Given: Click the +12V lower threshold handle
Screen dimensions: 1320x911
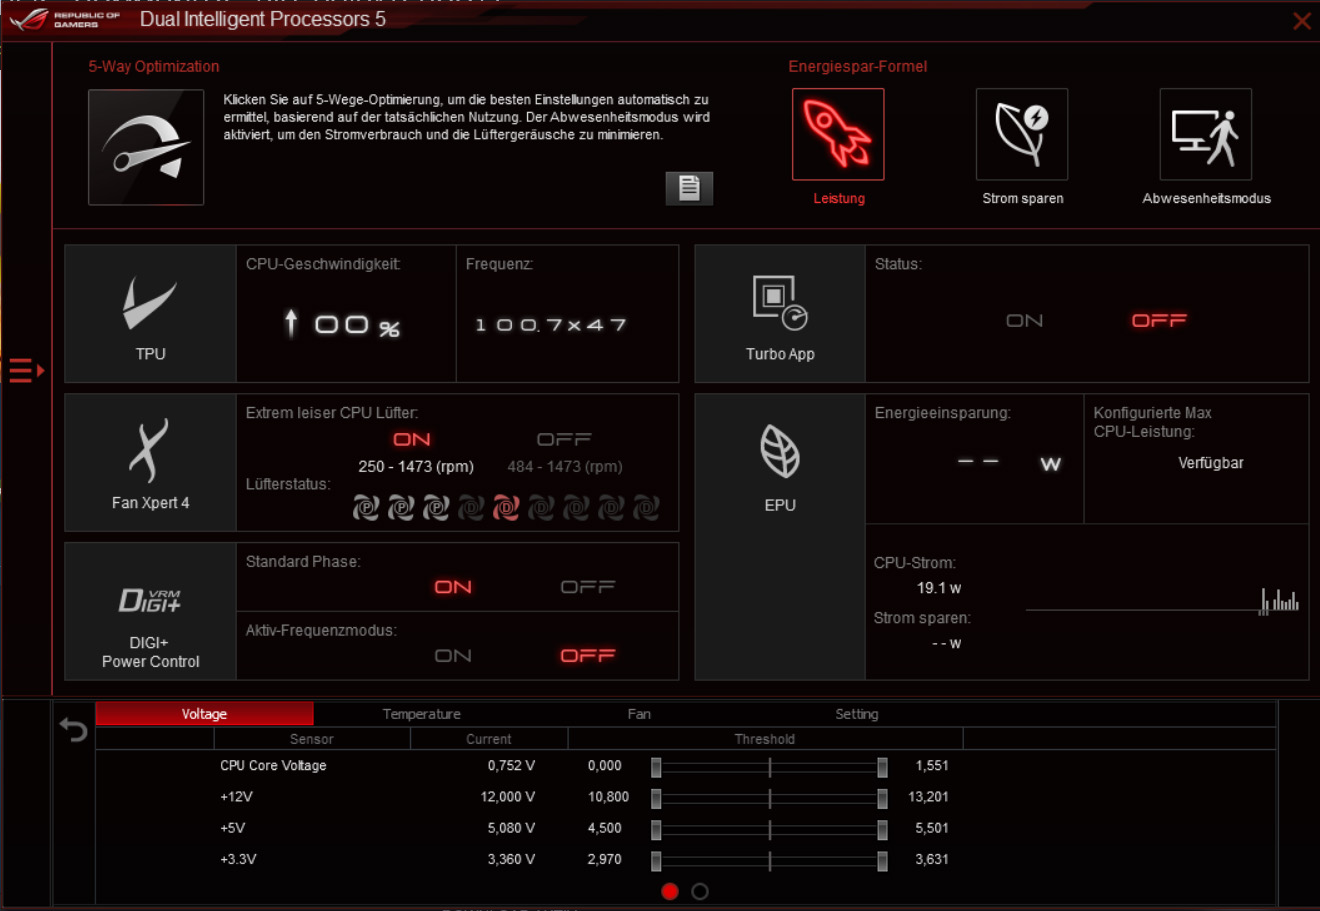Looking at the screenshot, I should tap(656, 798).
